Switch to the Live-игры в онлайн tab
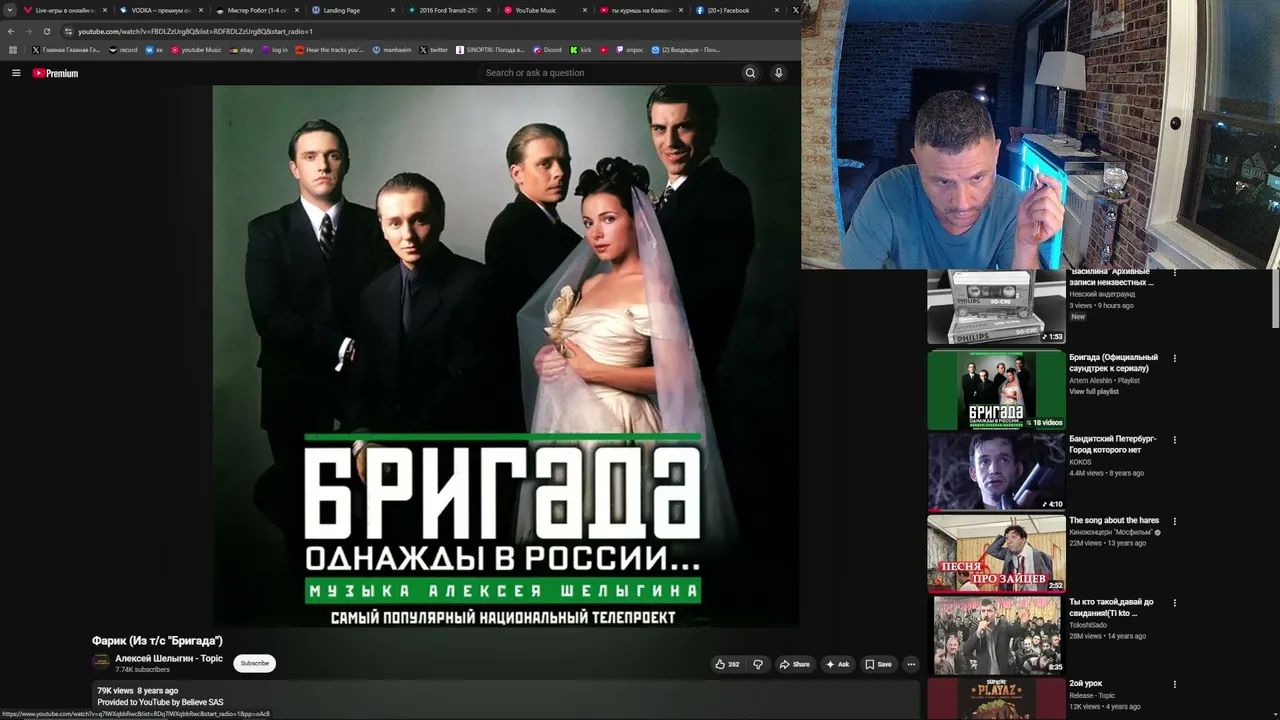1280x720 pixels. coord(66,10)
